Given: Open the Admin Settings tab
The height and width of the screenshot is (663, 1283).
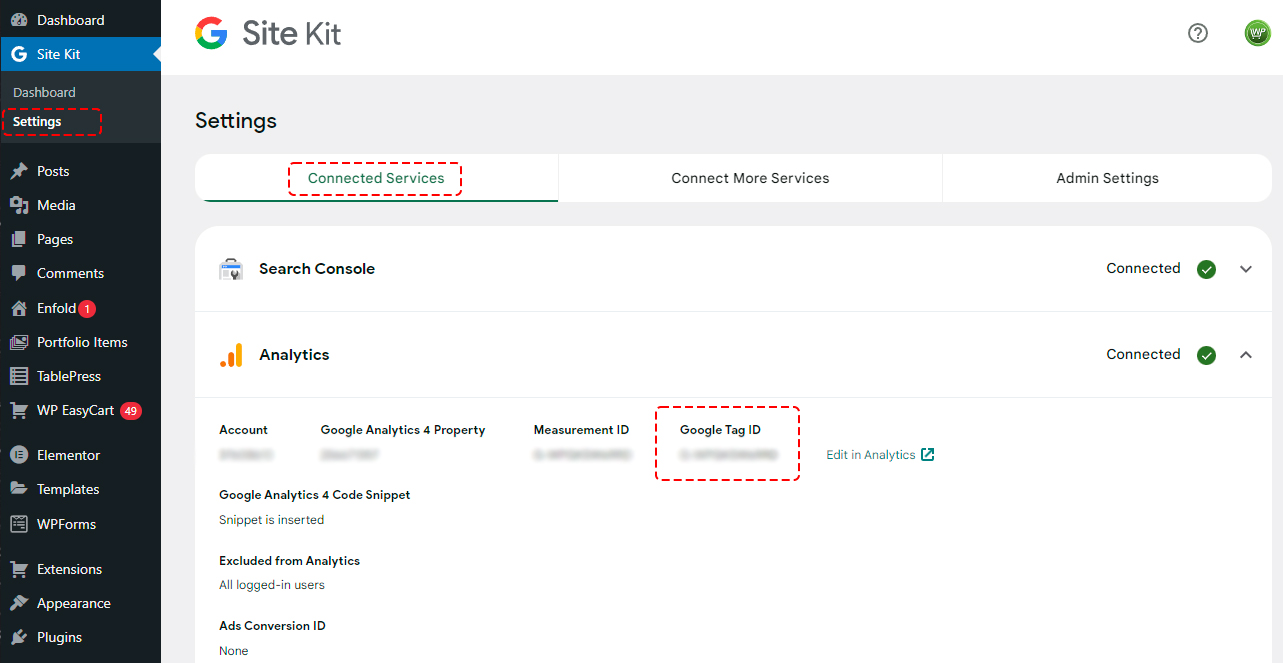Looking at the screenshot, I should (1107, 178).
